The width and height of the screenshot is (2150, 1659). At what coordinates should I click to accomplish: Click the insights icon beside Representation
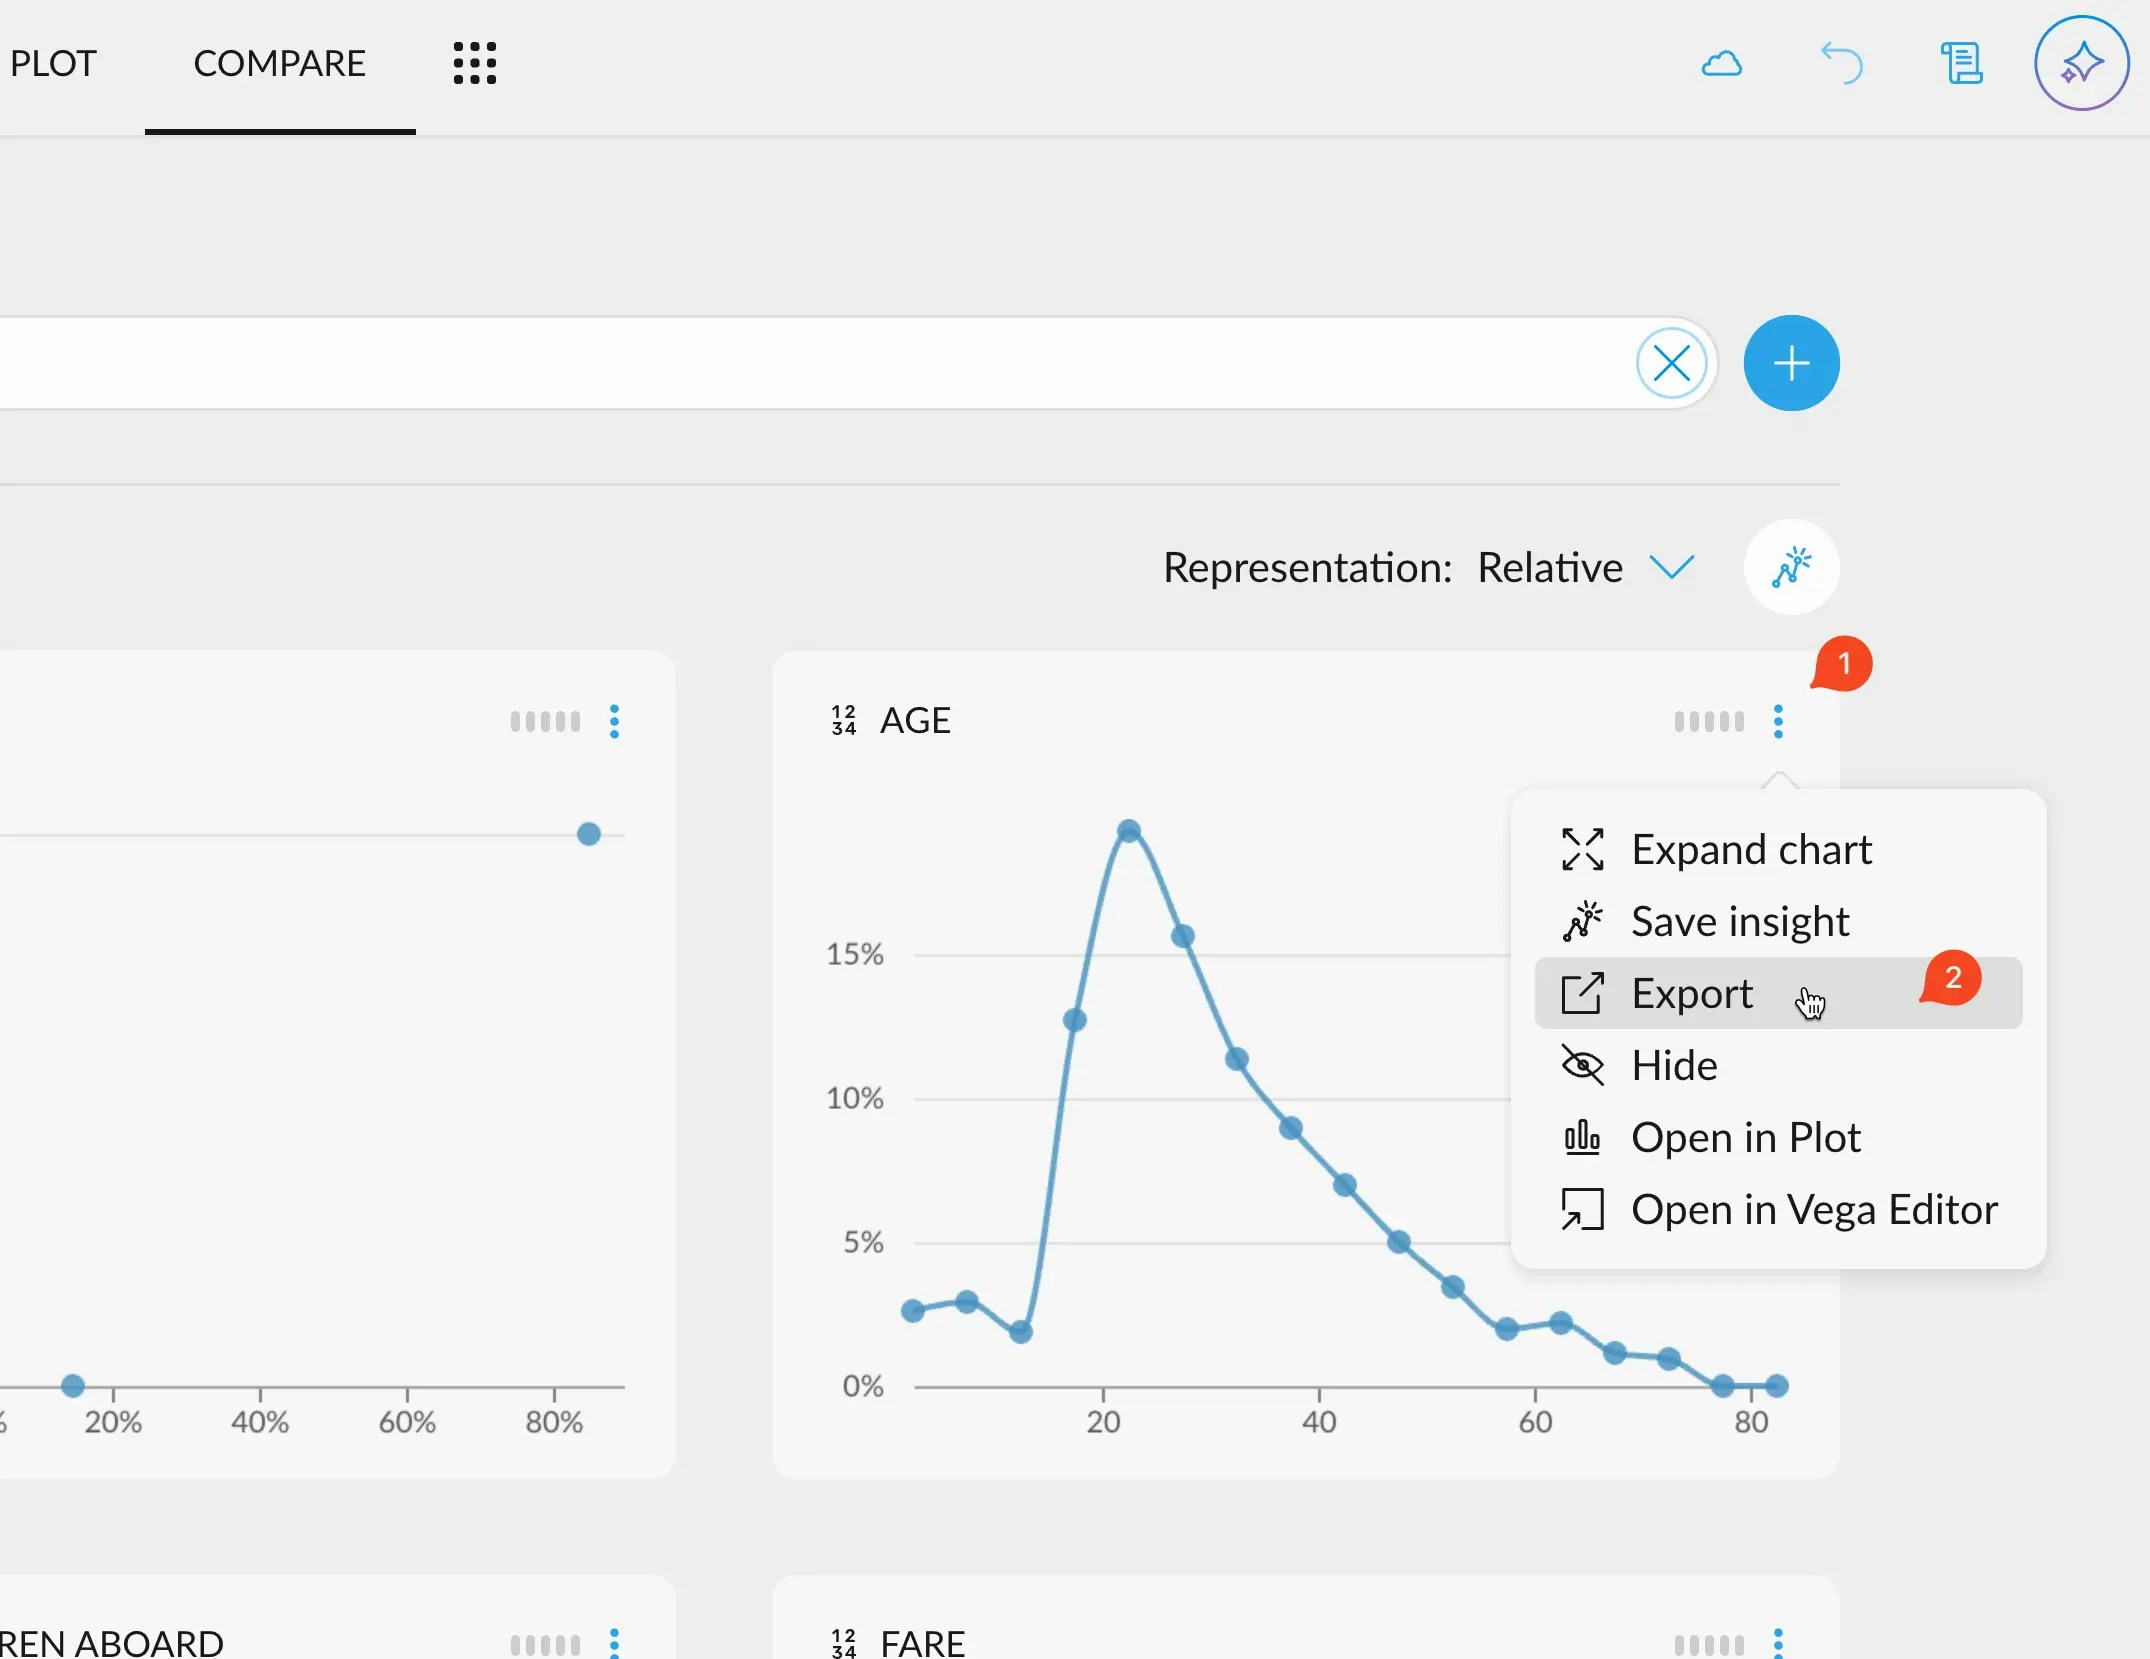coord(1790,567)
